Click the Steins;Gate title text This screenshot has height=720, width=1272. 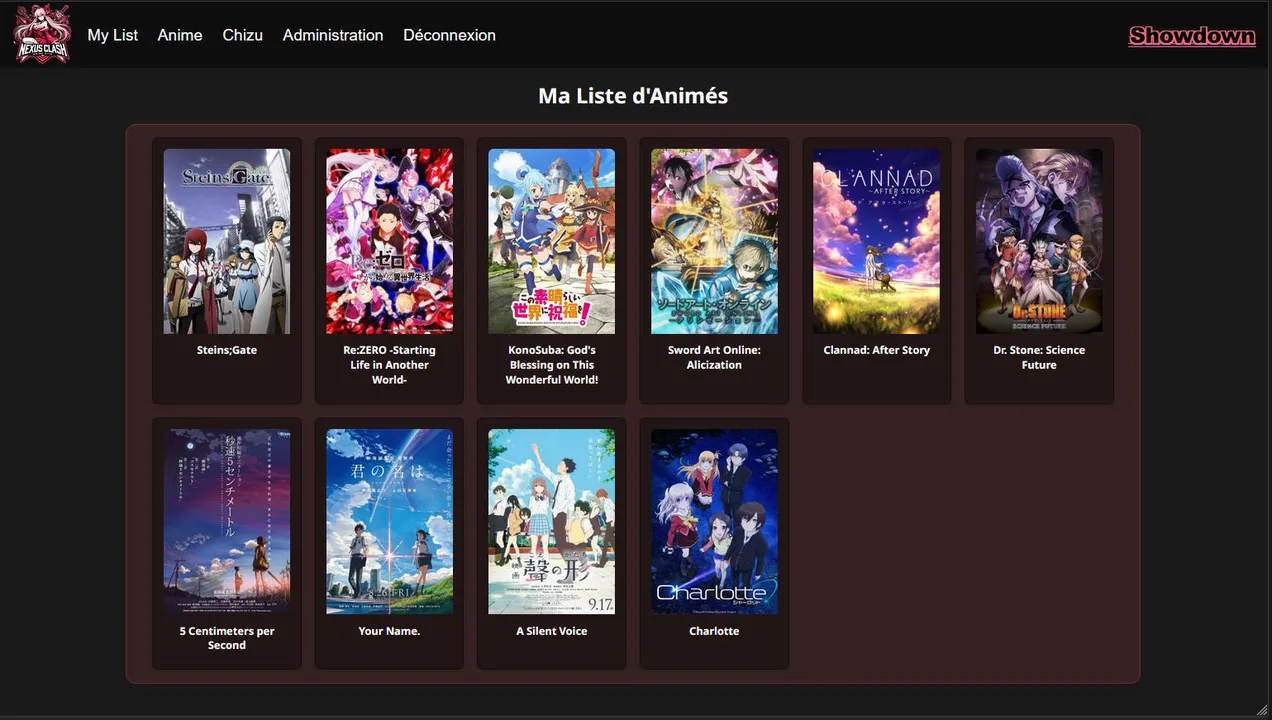(x=227, y=350)
